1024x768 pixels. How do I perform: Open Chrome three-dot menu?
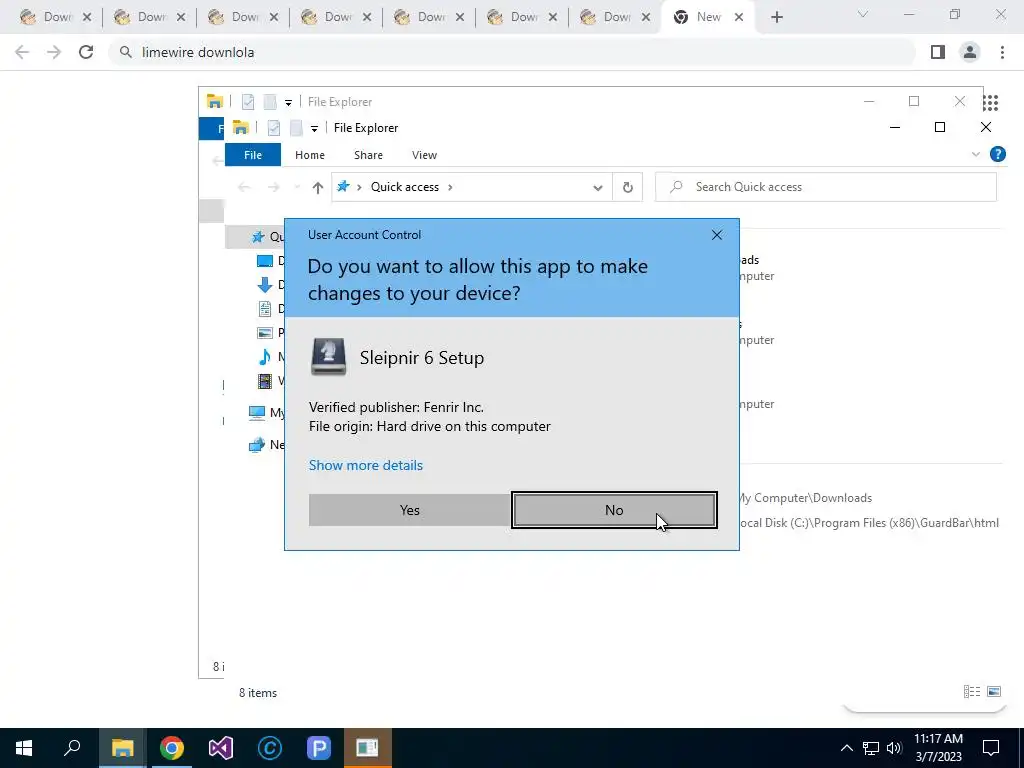[x=1002, y=52]
